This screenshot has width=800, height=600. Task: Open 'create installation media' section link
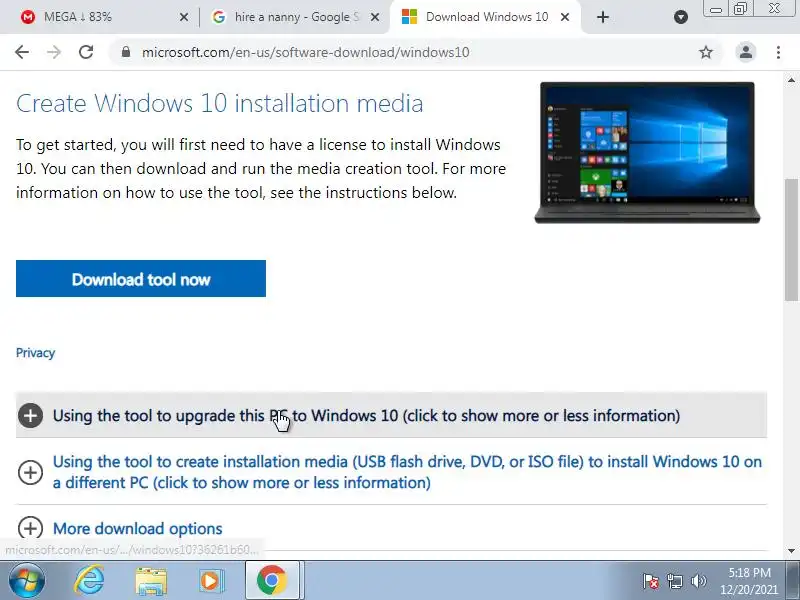click(x=407, y=472)
